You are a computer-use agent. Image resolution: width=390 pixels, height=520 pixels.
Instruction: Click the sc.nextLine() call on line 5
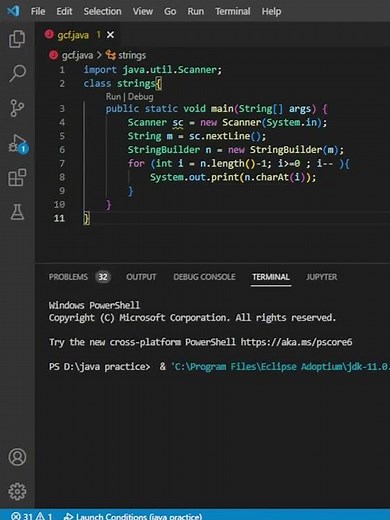225,136
